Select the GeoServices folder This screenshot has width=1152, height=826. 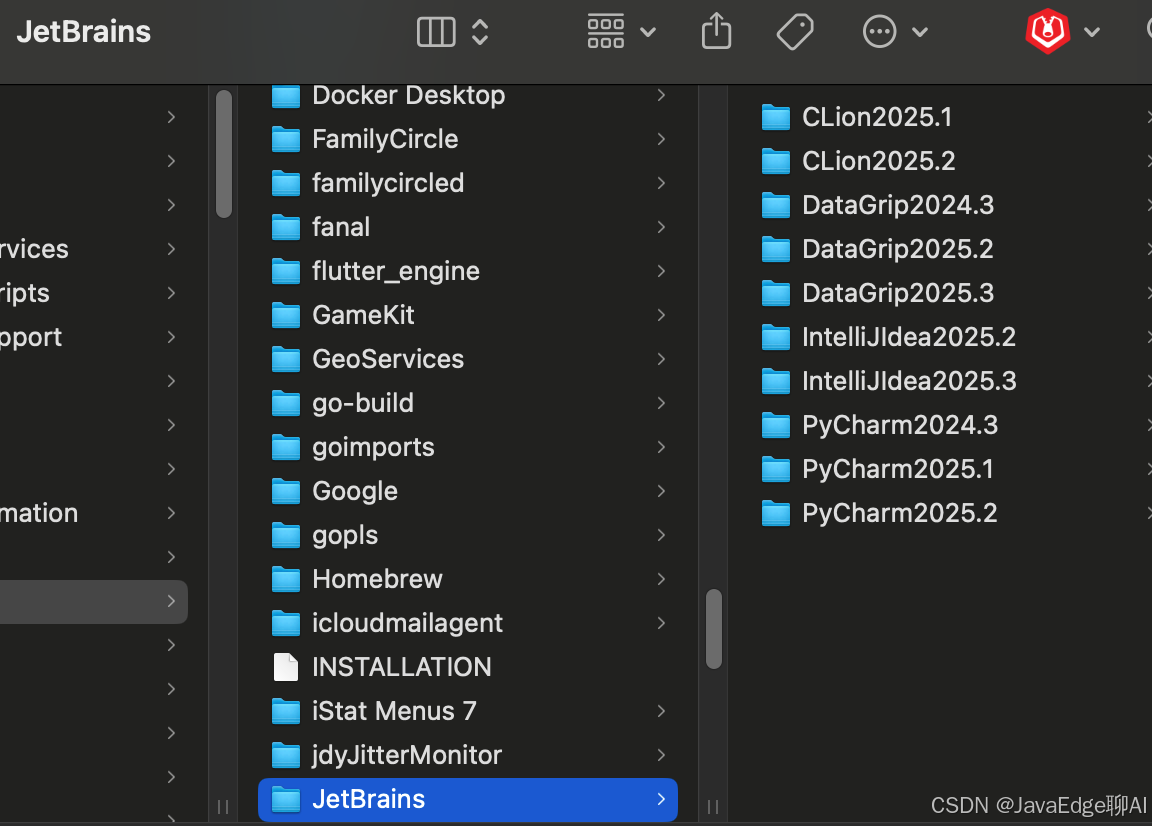[468, 359]
